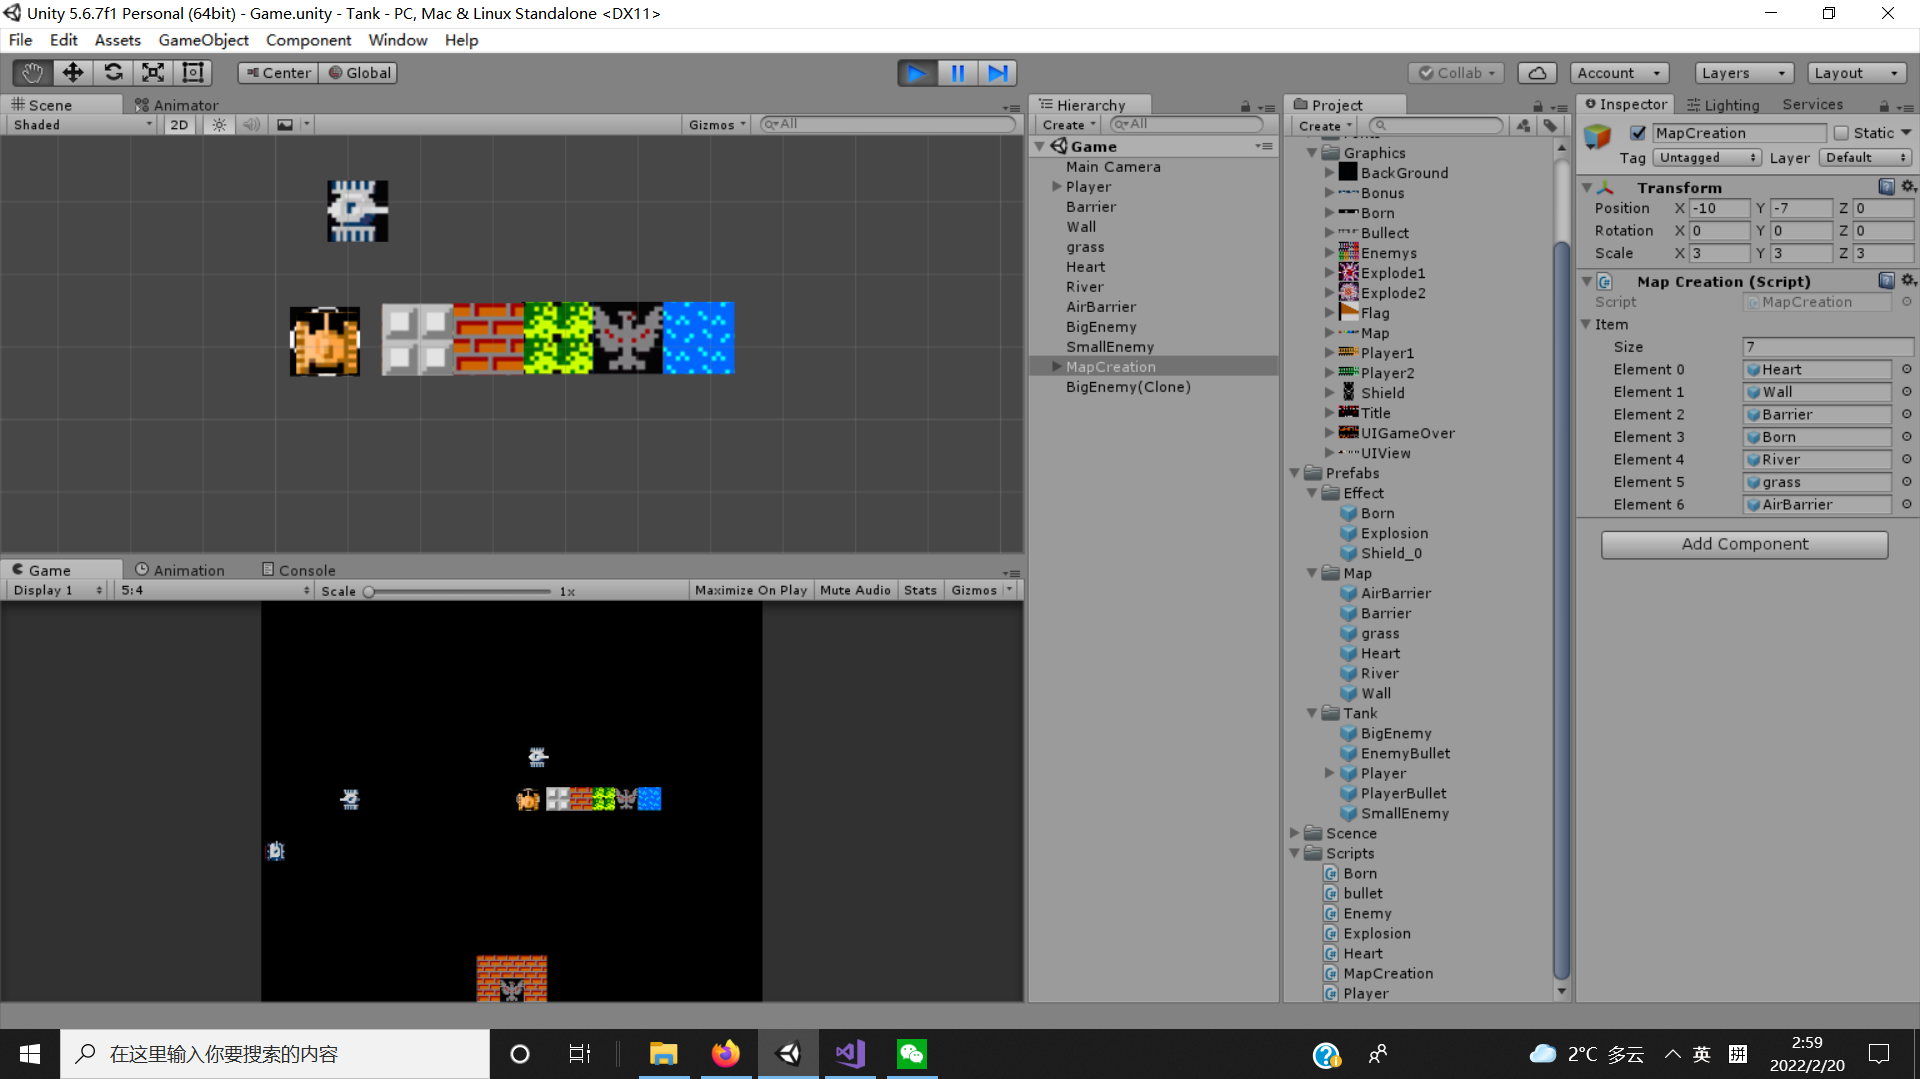Collapse the Item array foldout

1586,324
